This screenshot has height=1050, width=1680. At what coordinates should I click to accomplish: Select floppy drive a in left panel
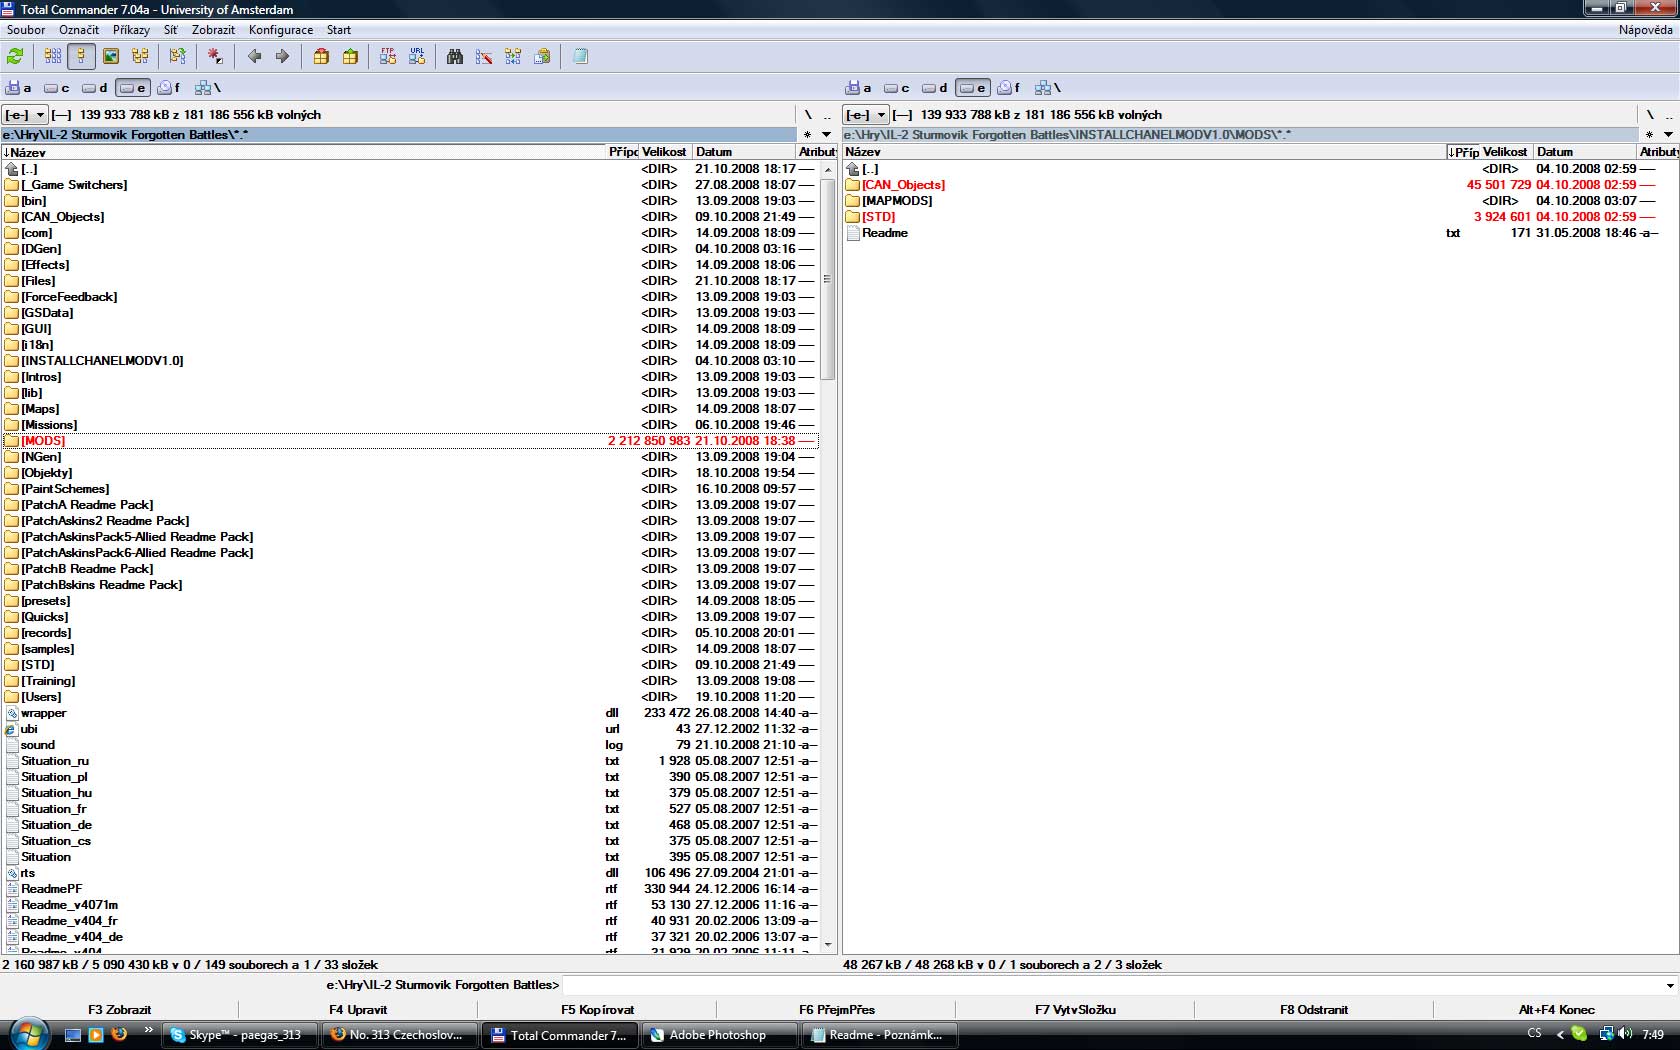[19, 88]
